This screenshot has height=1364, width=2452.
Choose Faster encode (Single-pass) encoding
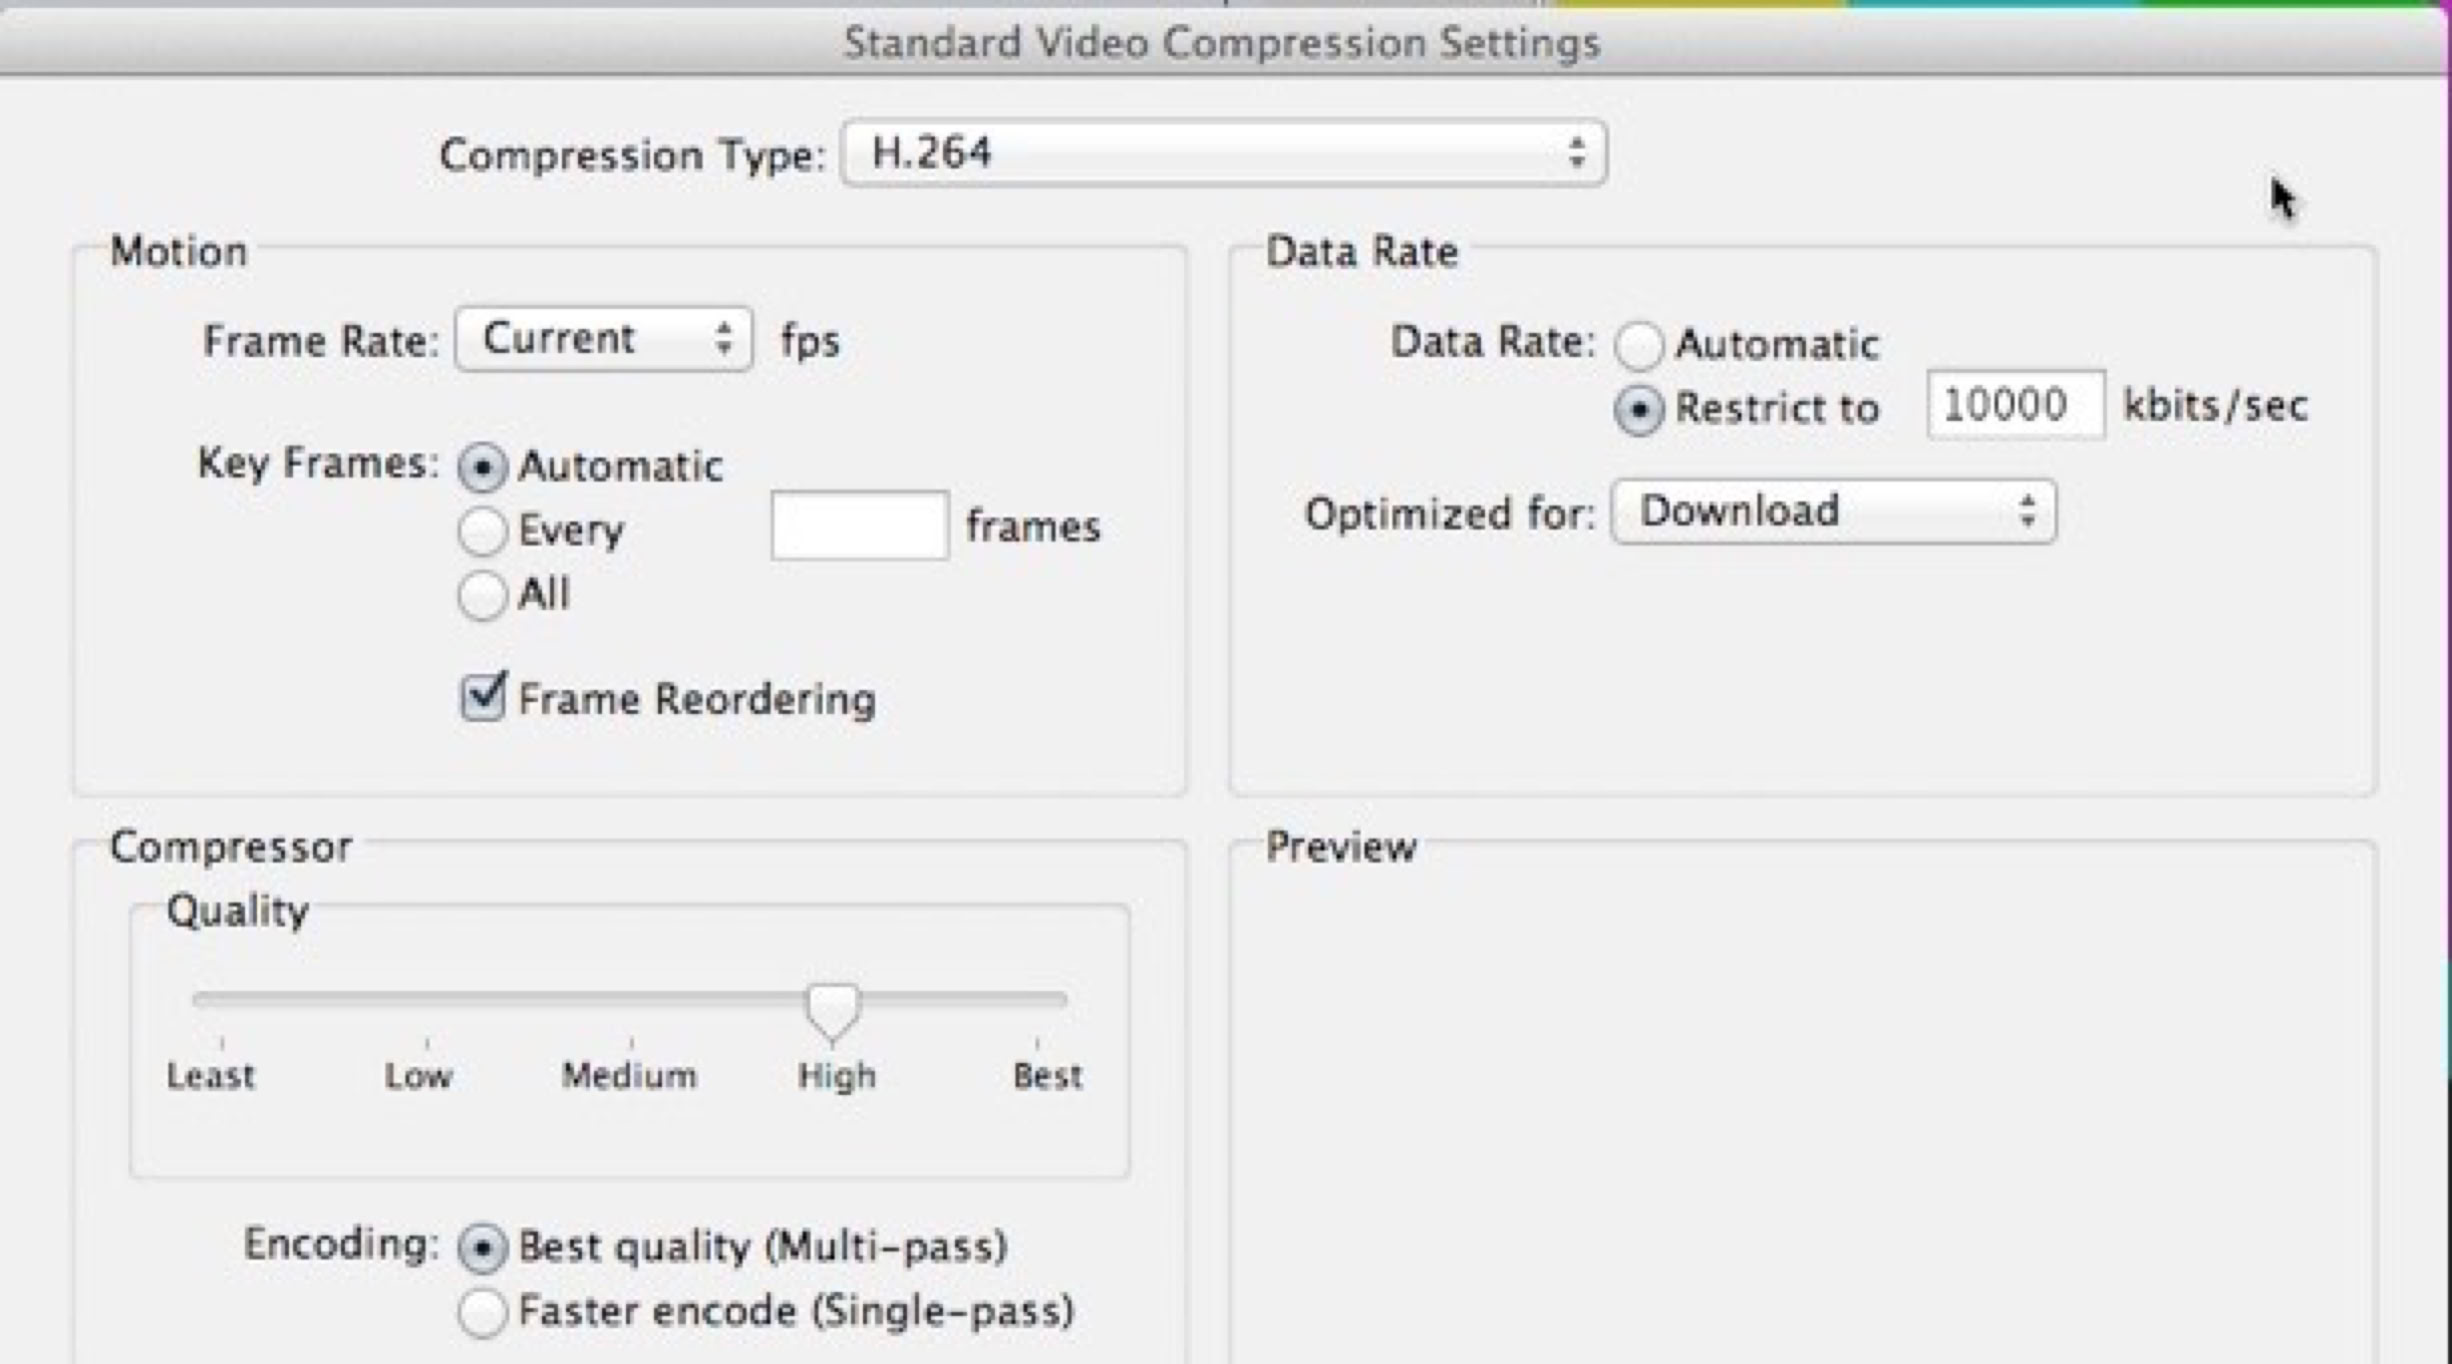pyautogui.click(x=482, y=1312)
